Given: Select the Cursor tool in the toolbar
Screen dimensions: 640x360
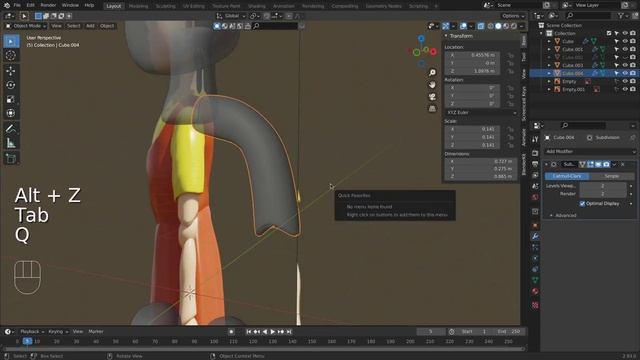Looking at the screenshot, I should pyautogui.click(x=11, y=56).
